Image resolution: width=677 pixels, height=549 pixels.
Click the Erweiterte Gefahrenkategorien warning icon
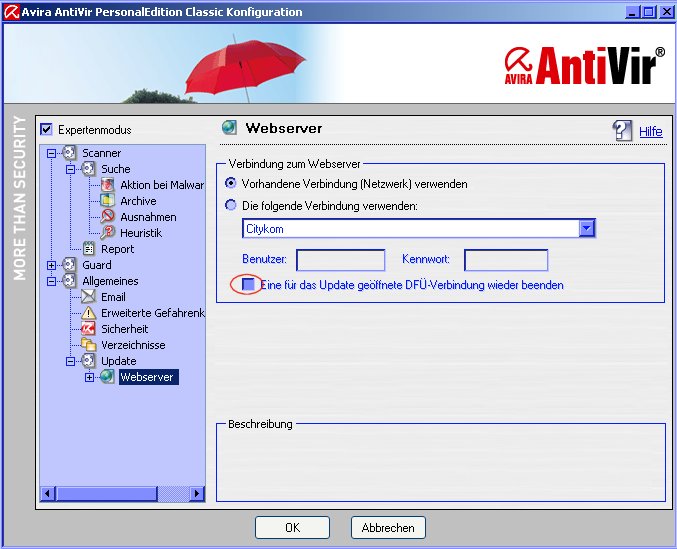pyautogui.click(x=89, y=312)
